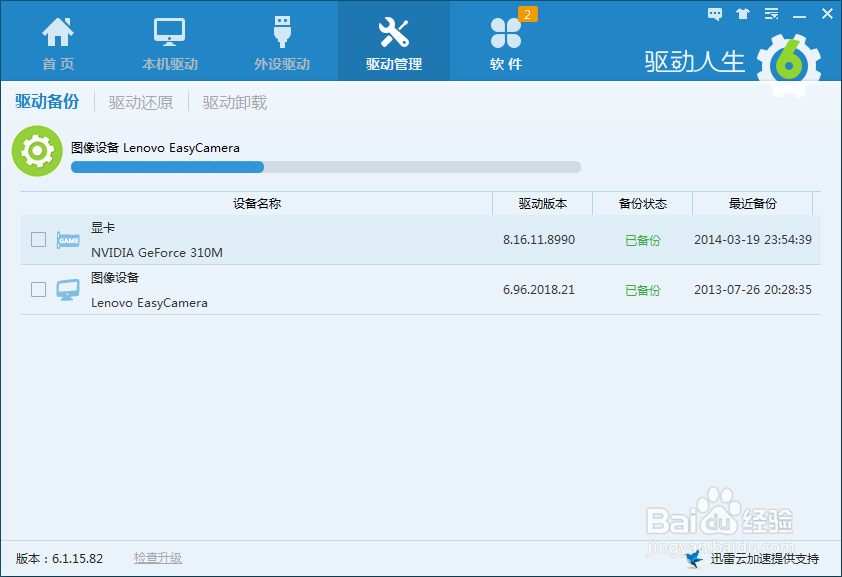Click the 备份状态 column header
Viewport: 842px width, 577px height.
(642, 203)
